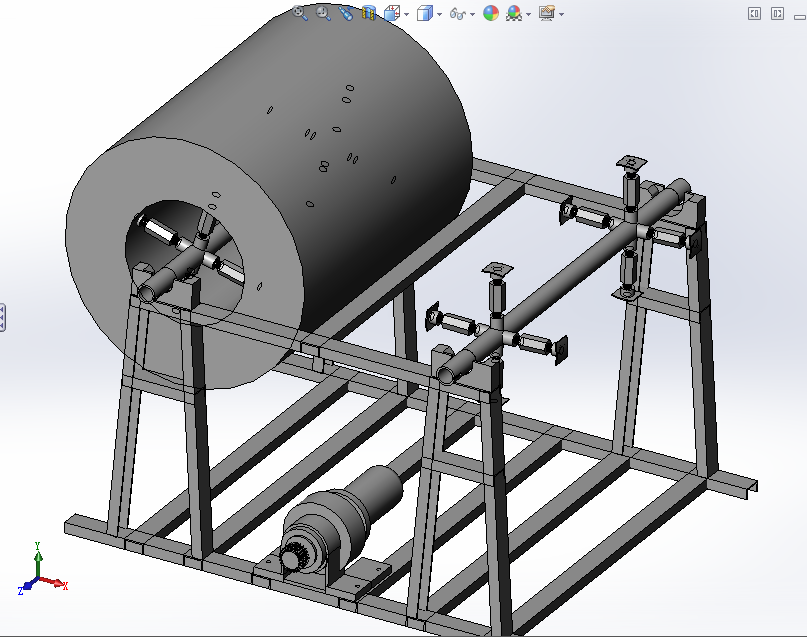The height and width of the screenshot is (637, 807).
Task: Click the Display Style icon
Action: 425,13
